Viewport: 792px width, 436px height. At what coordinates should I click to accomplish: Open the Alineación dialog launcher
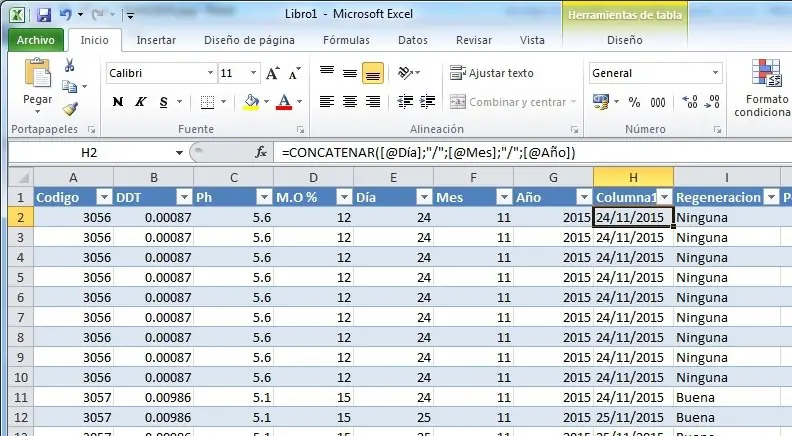coord(574,130)
